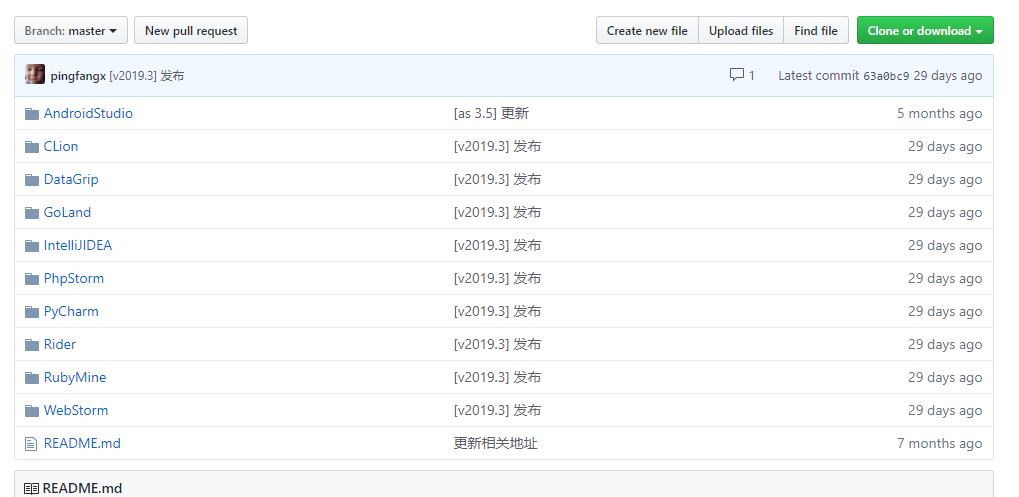Viewport: 1019px width, 497px height.
Task: Click the 5 months ago timestamp of AndroidStudio
Action: [940, 114]
